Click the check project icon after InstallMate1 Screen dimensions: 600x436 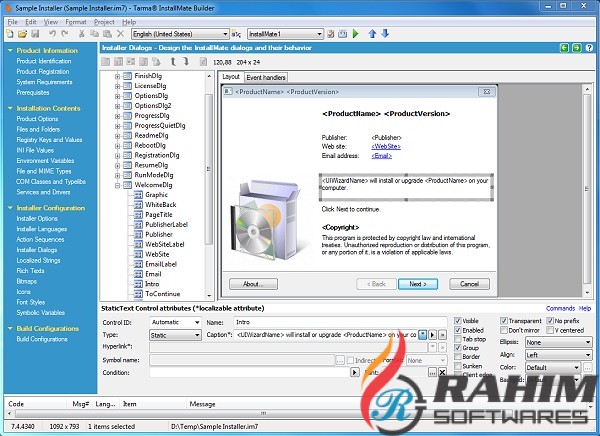[331, 34]
